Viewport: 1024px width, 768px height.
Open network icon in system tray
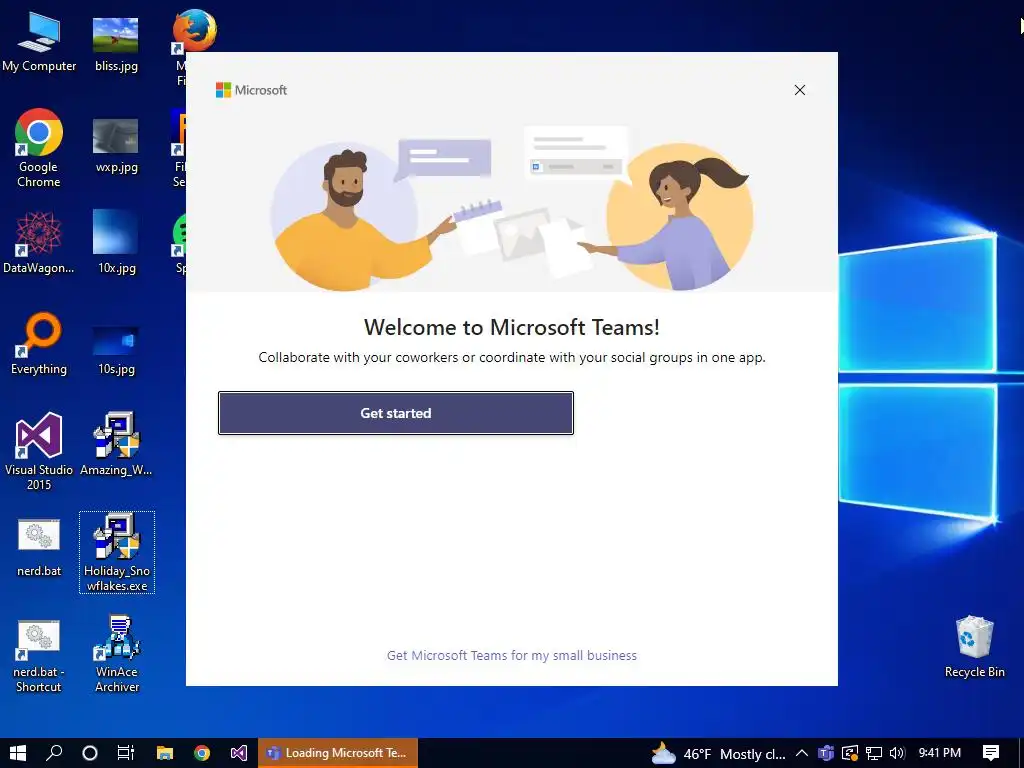click(x=874, y=754)
